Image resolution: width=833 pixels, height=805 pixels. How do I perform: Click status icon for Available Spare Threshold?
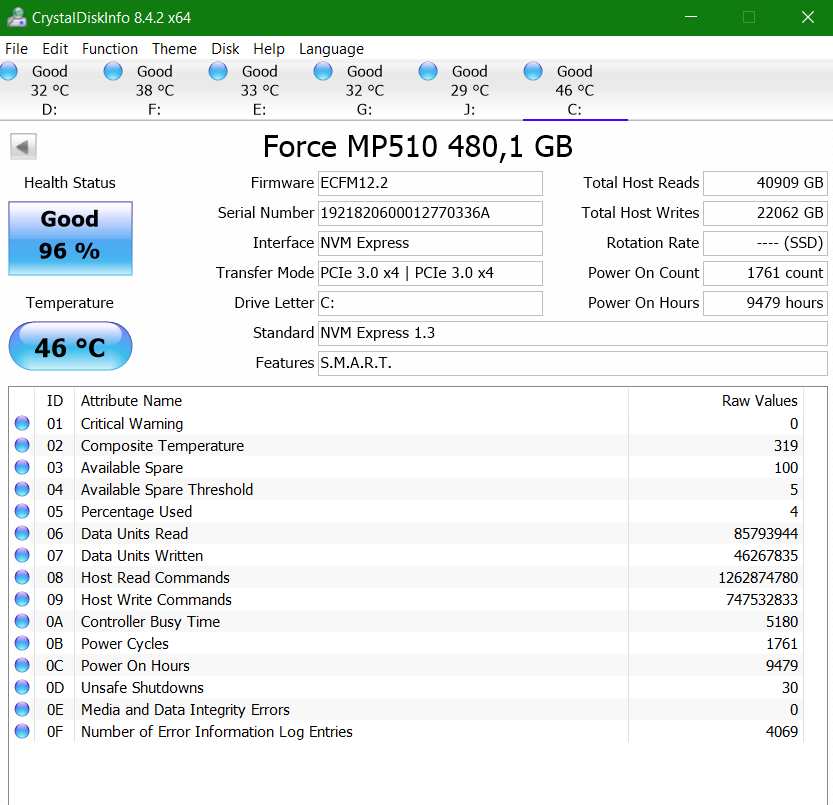point(22,489)
